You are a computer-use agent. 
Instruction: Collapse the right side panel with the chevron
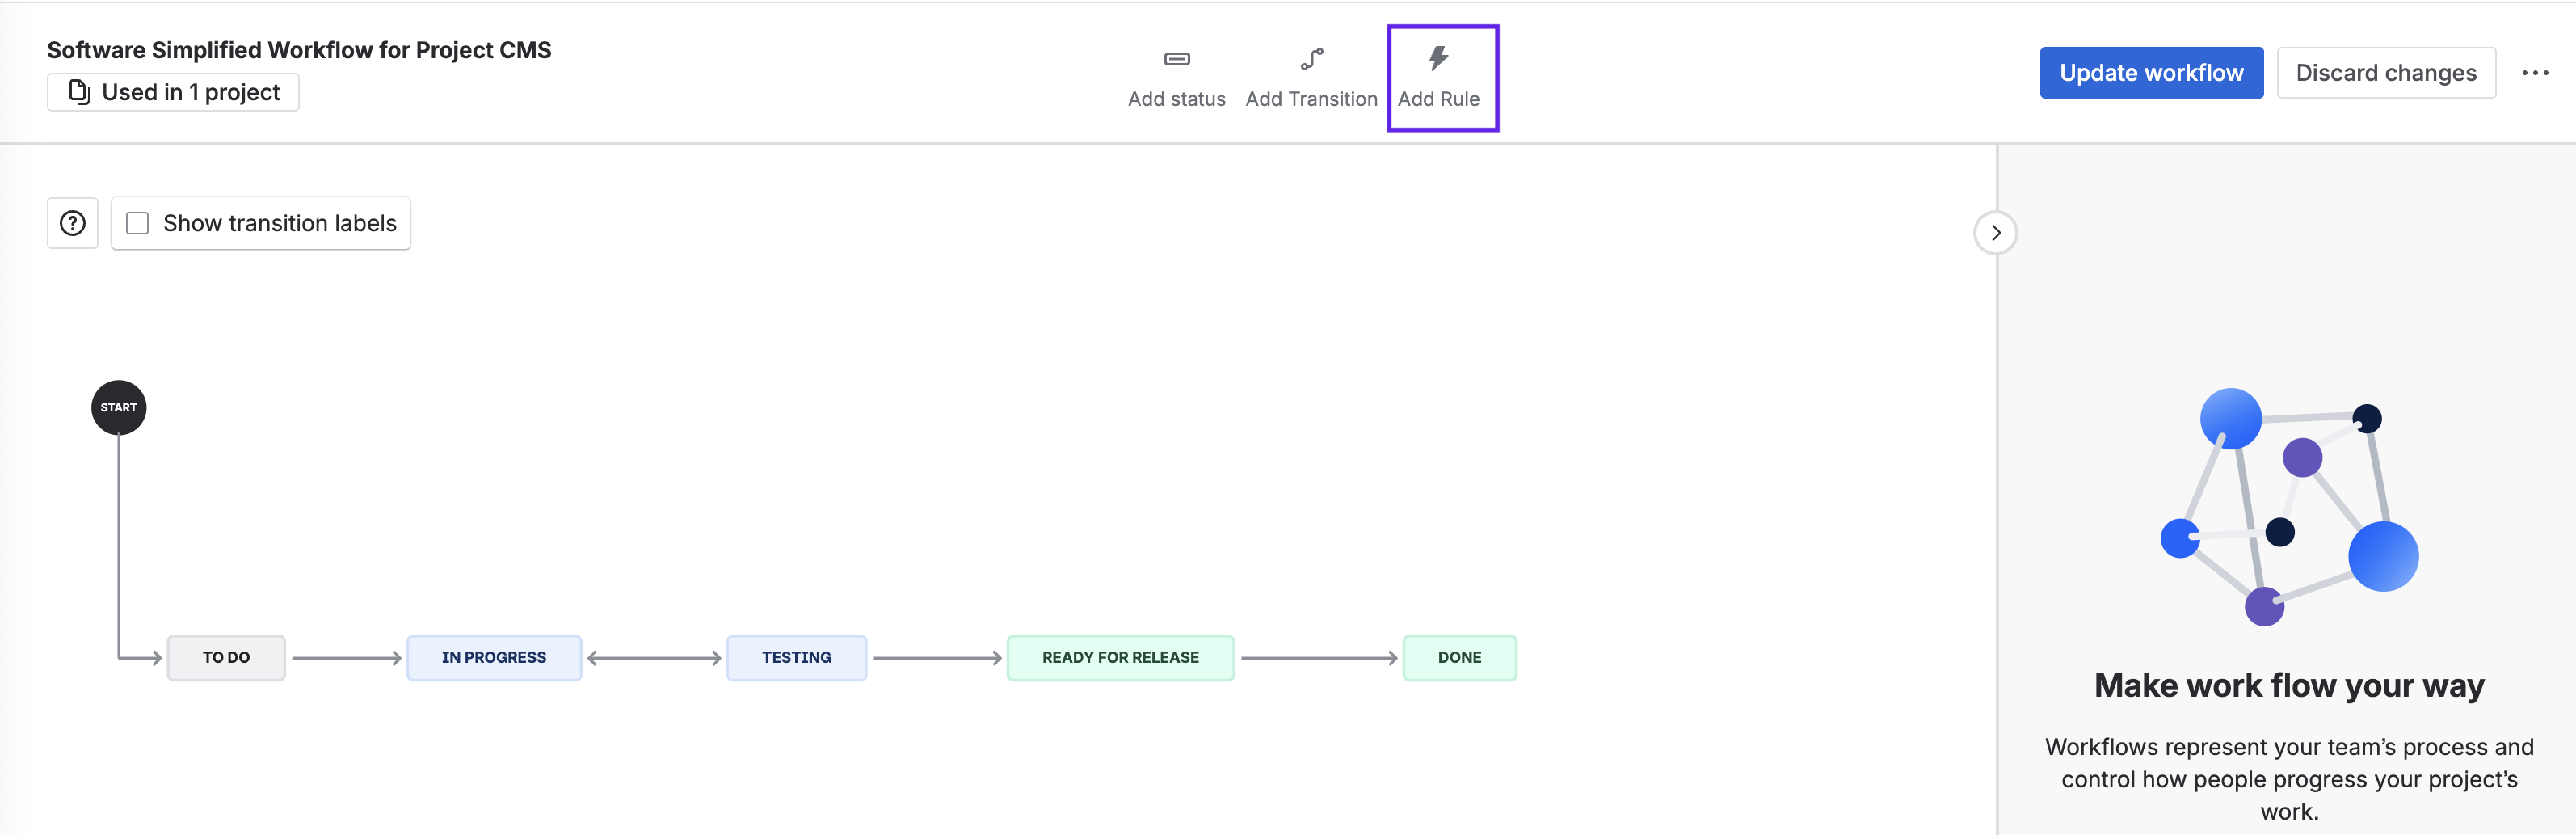[1995, 233]
